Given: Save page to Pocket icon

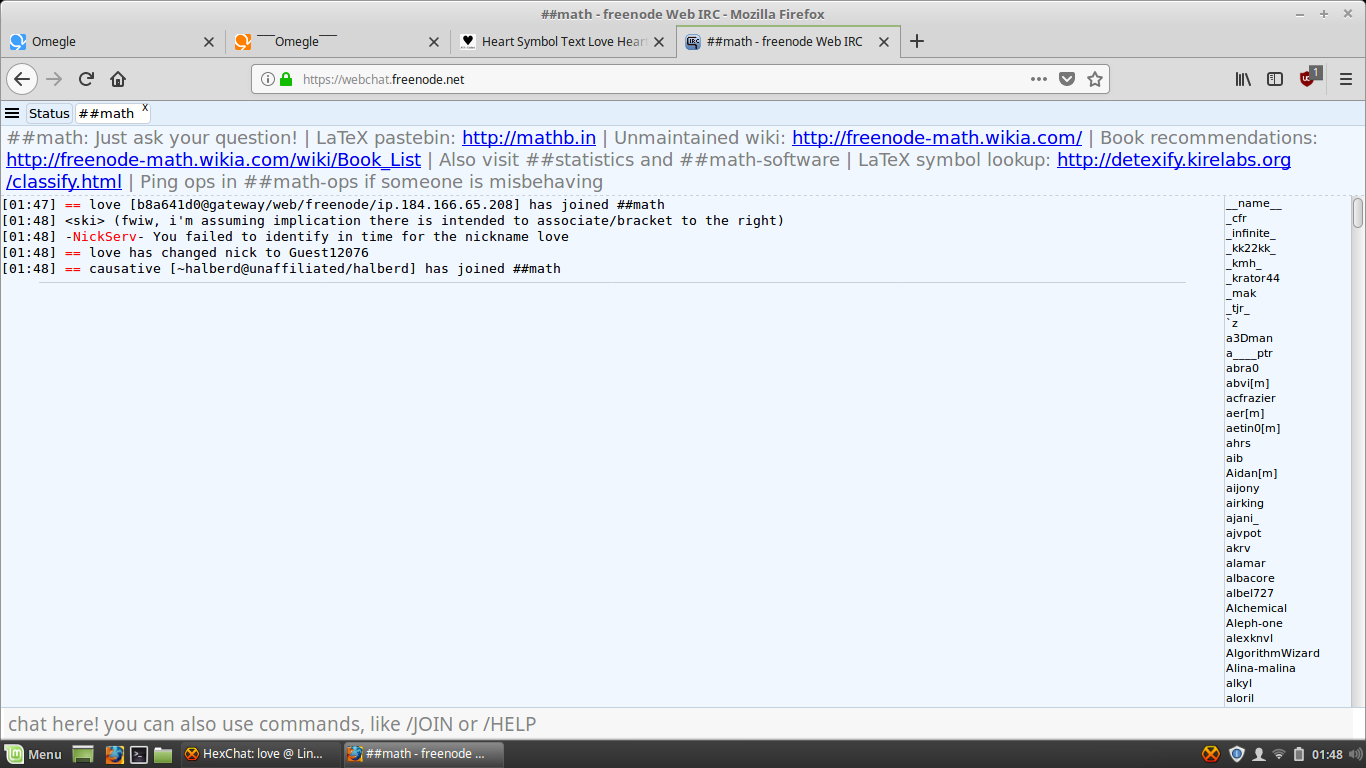Looking at the screenshot, I should (1067, 79).
